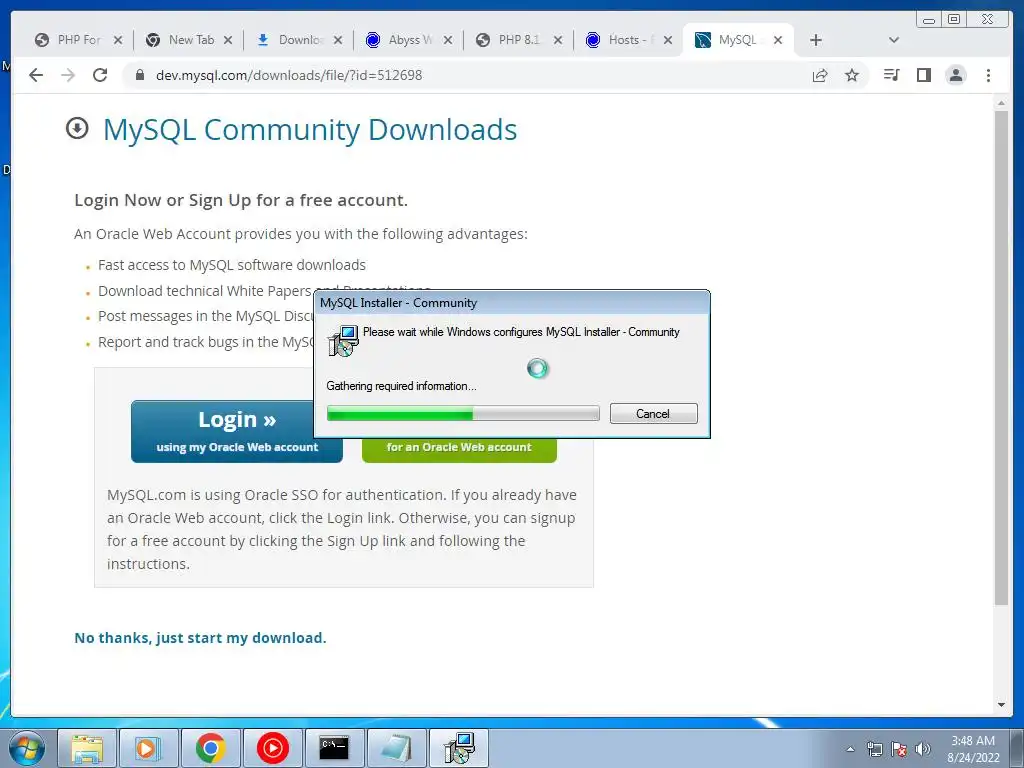
Task: Click the installer green progress bar
Action: (x=463, y=413)
